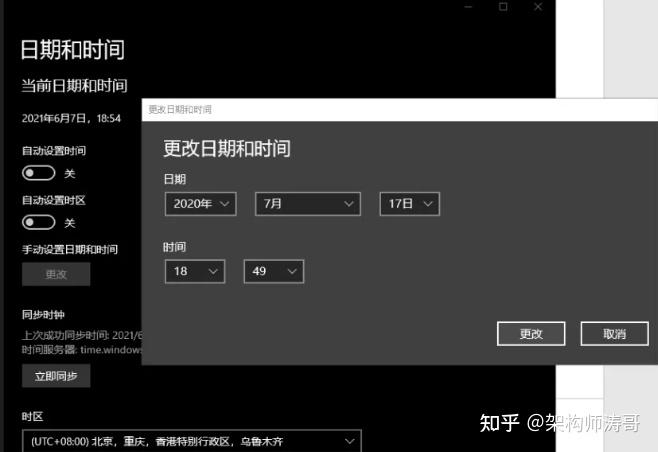658x452 pixels.
Task: Click the dialog title bar text 更改日期和时间
Action: 180,110
